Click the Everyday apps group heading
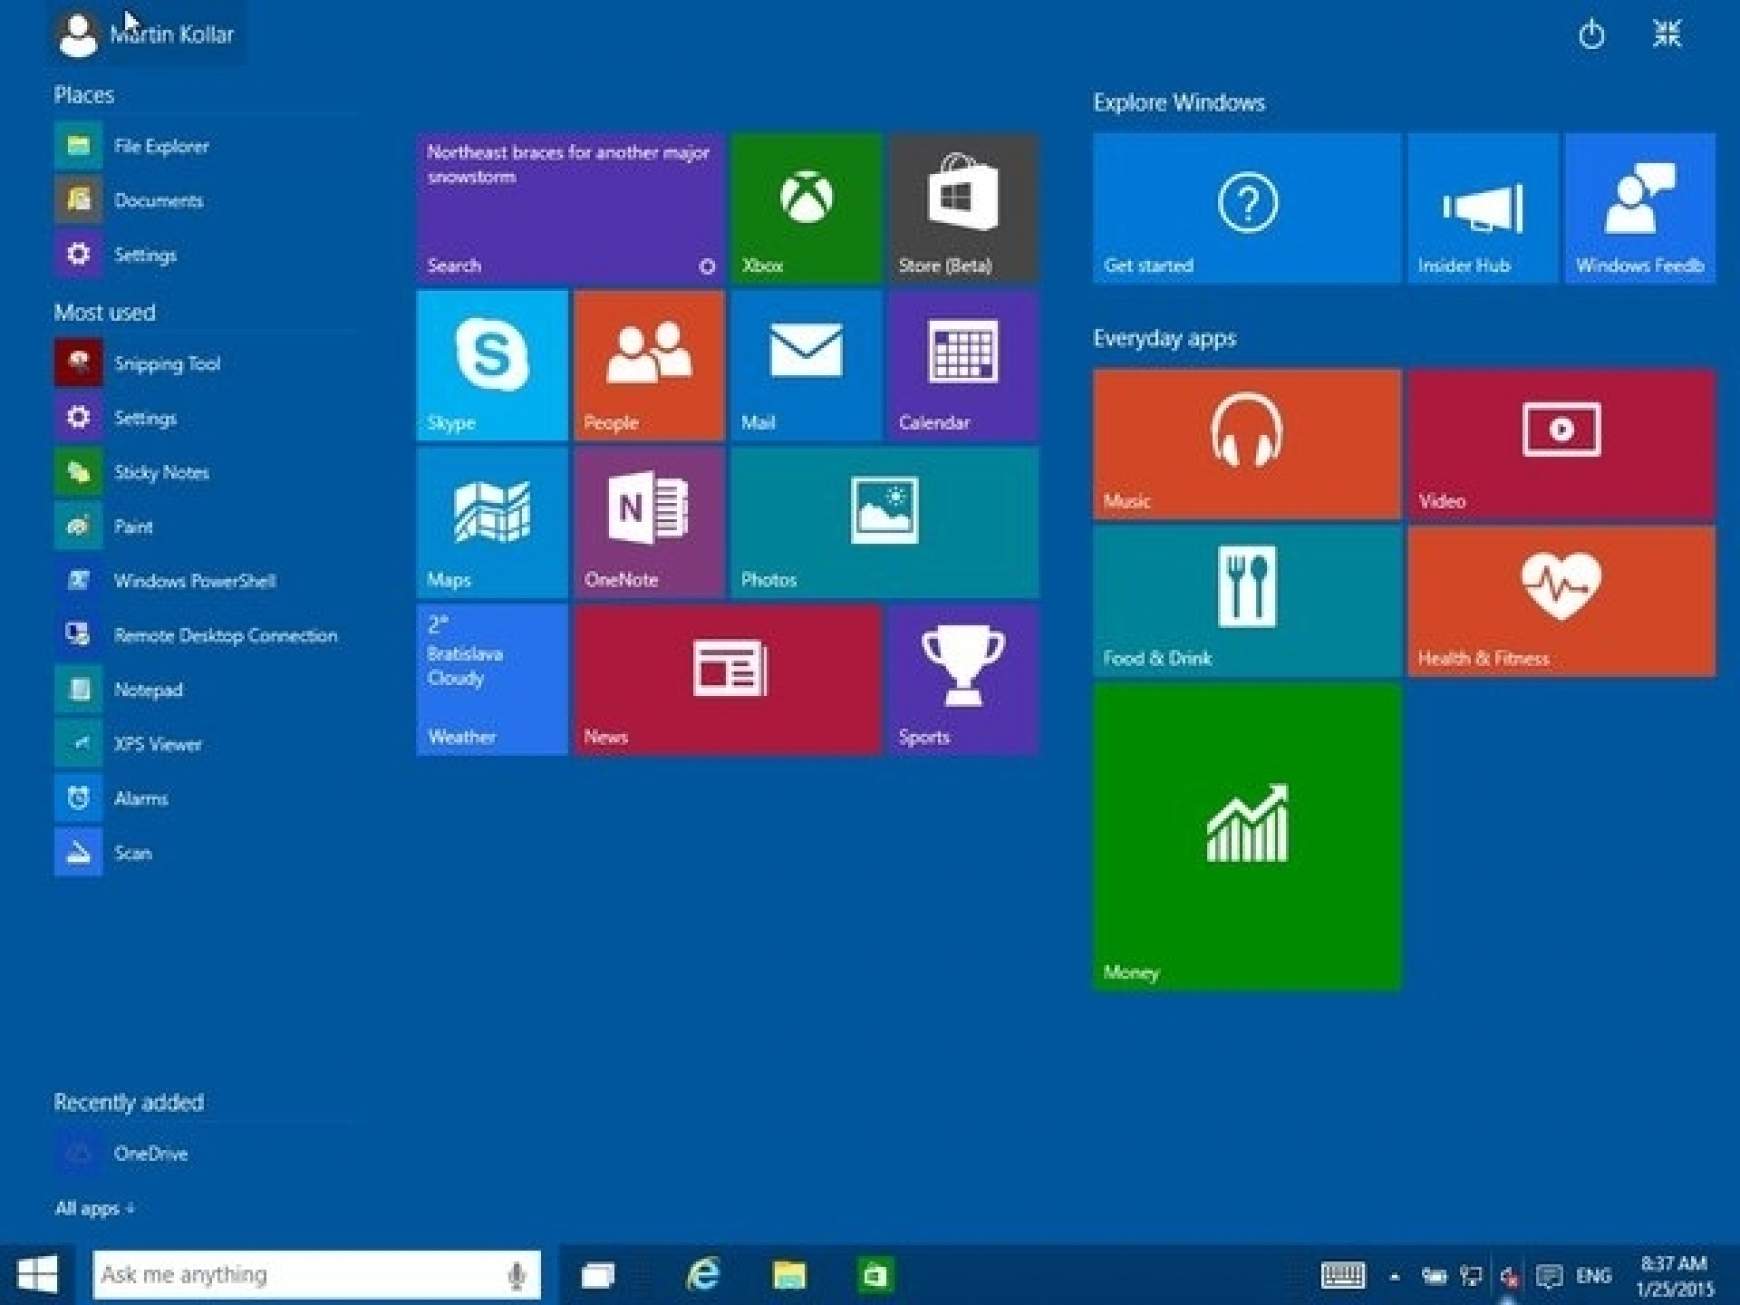The width and height of the screenshot is (1740, 1305). pyautogui.click(x=1164, y=339)
